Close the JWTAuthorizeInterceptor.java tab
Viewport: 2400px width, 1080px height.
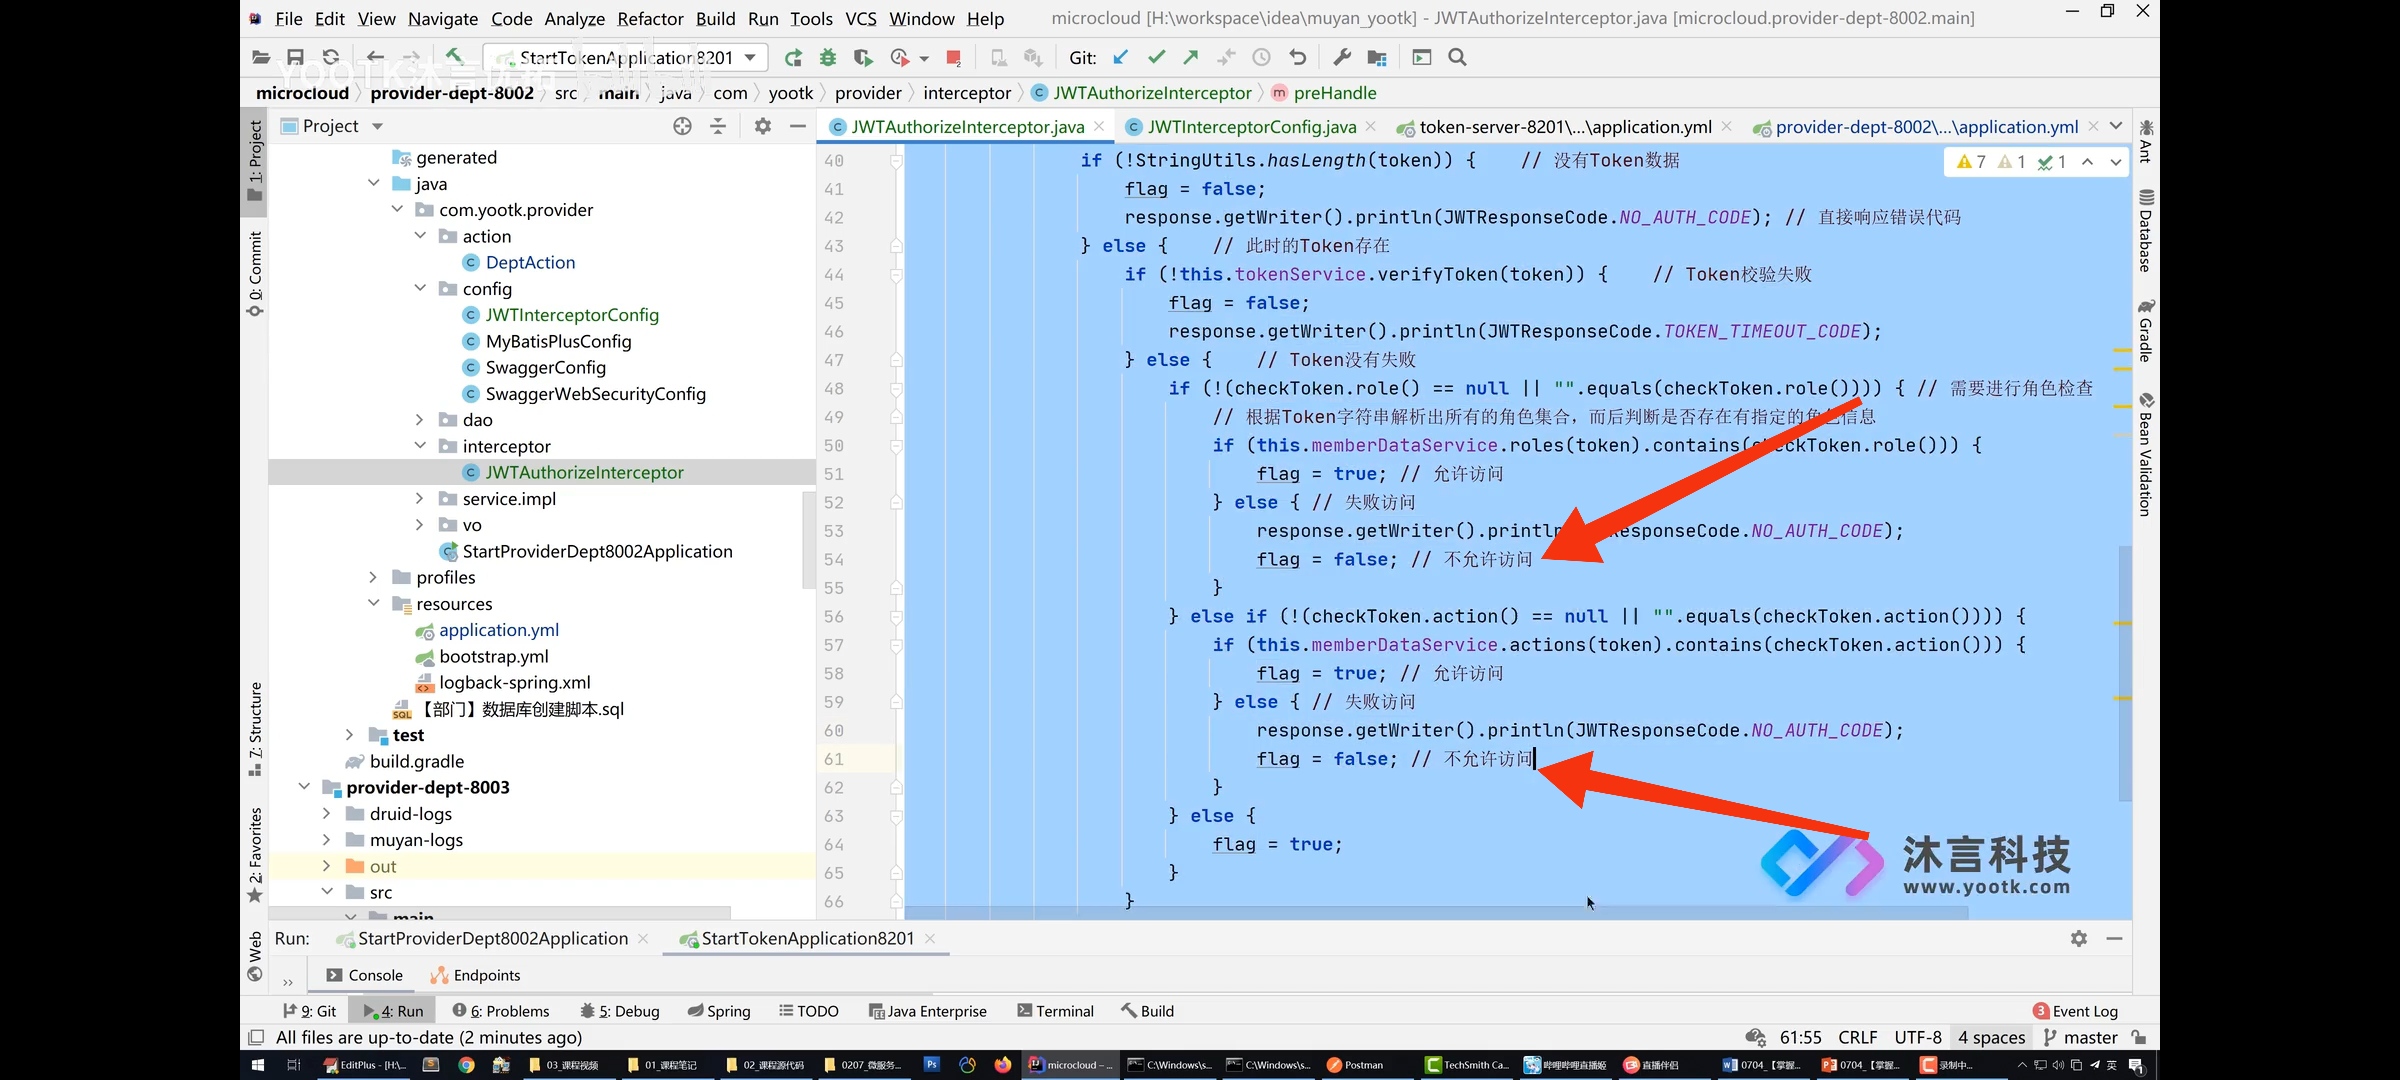(x=1099, y=126)
